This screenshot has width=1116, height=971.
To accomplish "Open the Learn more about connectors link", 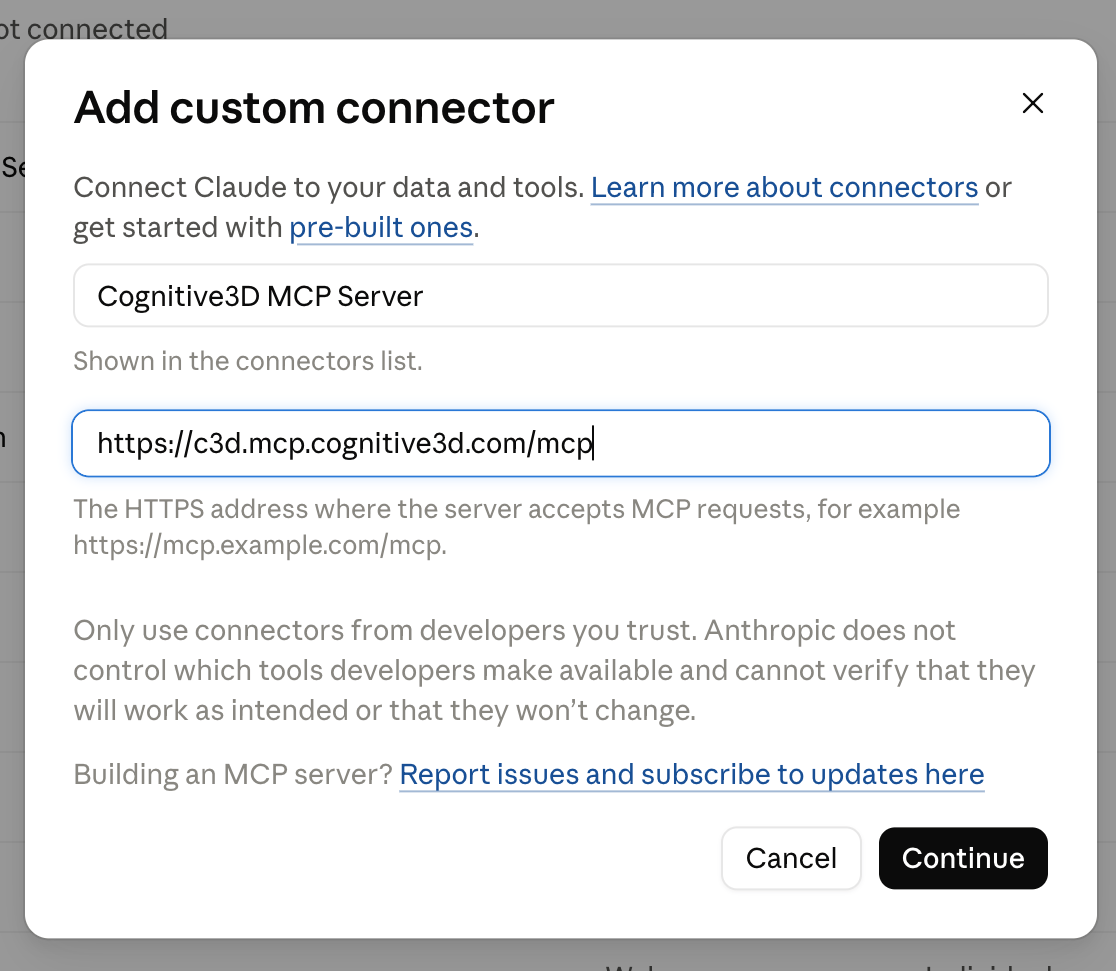I will 784,188.
